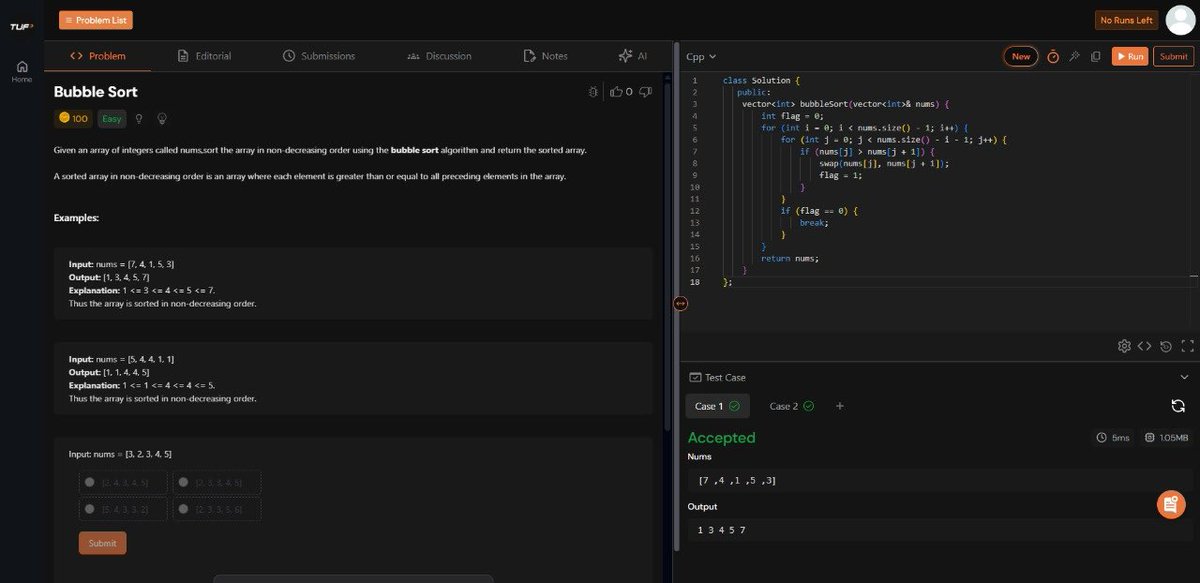Click the Nums input field value
Viewport: 1200px width, 583px height.
coord(939,481)
